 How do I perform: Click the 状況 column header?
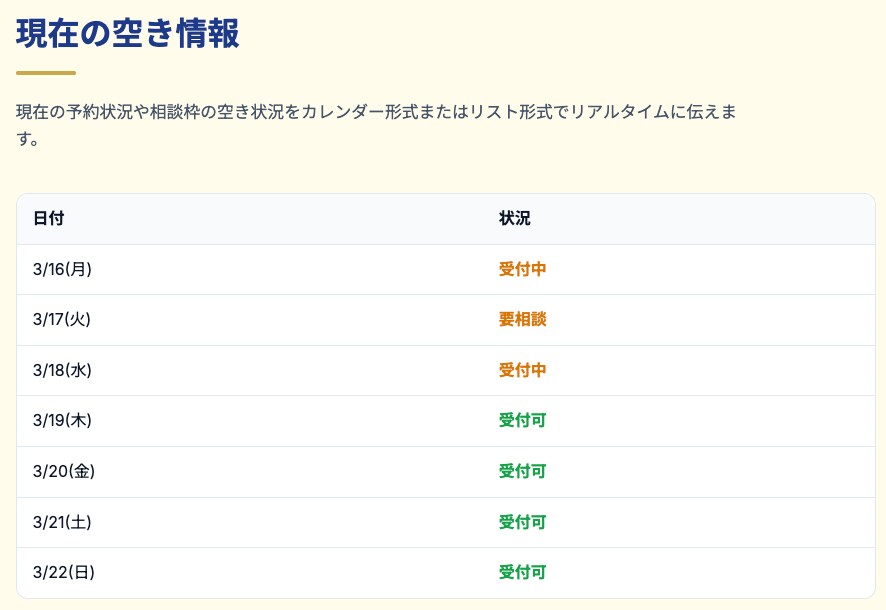pyautogui.click(x=514, y=219)
